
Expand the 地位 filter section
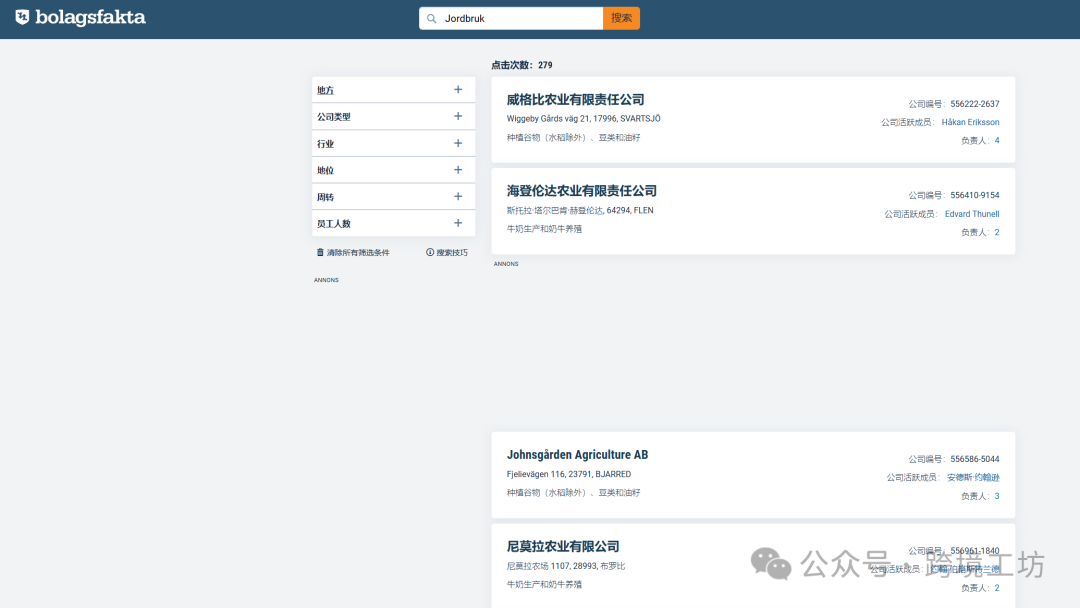point(458,170)
